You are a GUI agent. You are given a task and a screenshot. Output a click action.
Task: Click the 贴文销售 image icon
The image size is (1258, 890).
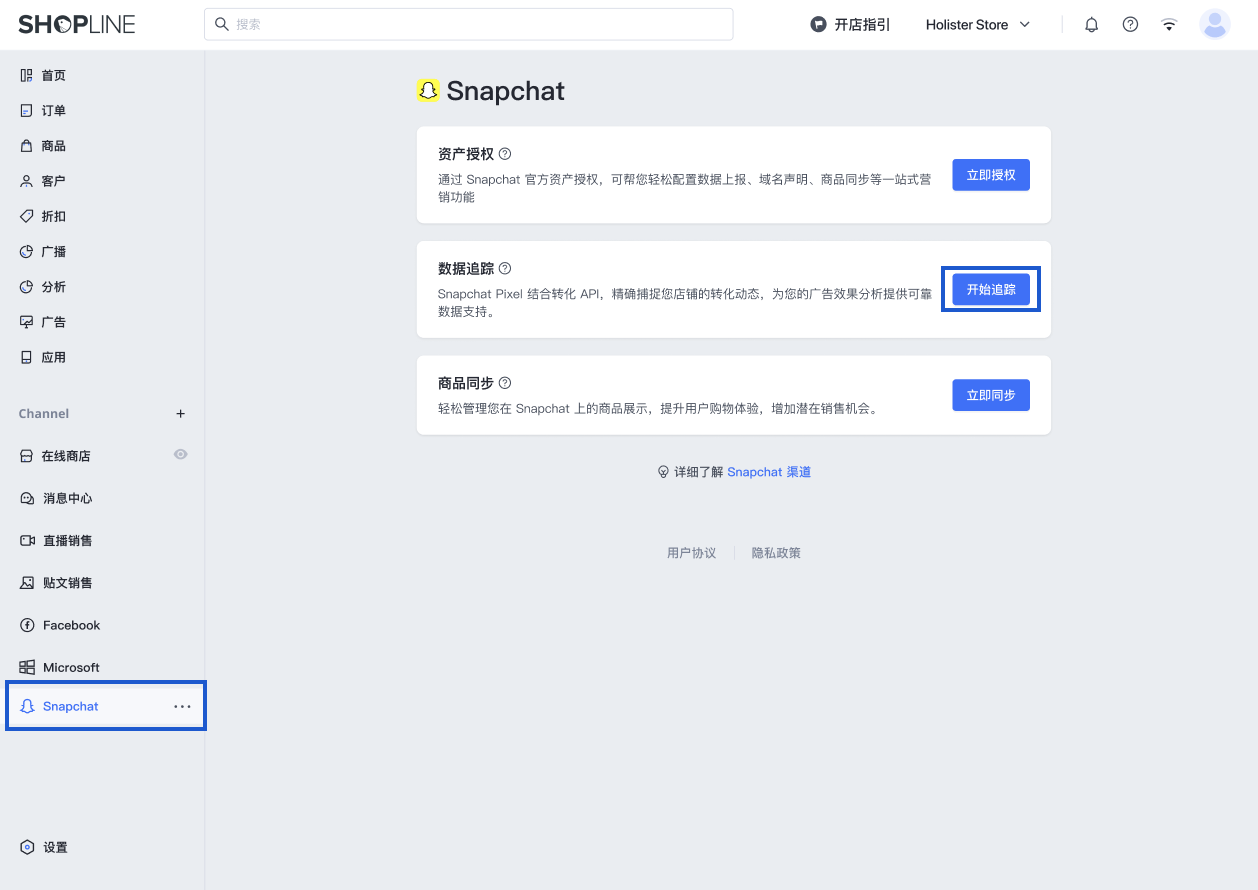tap(27, 582)
